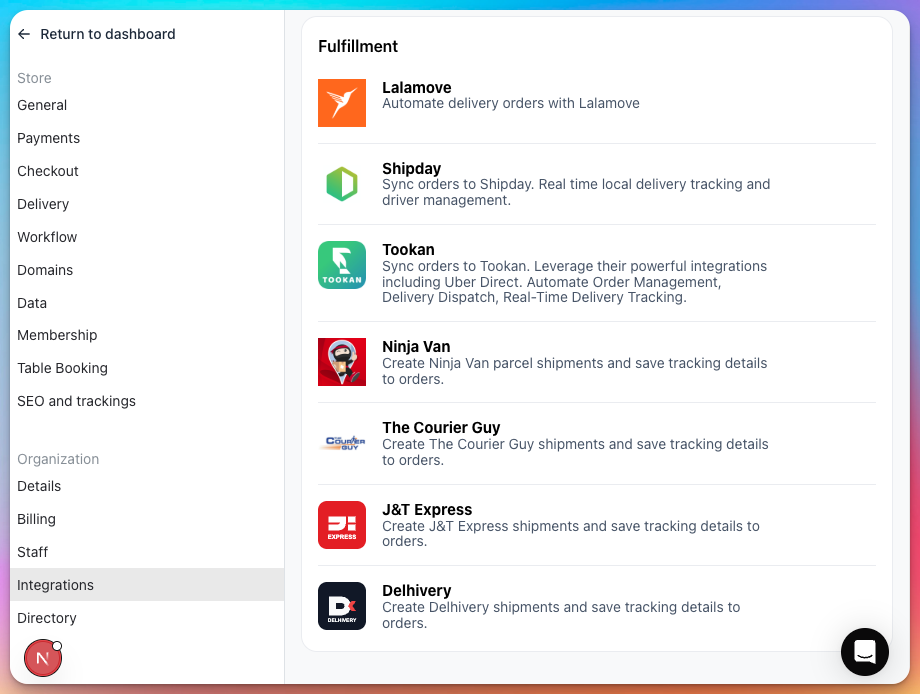Click the Shipday green hexagon logo

pos(341,184)
